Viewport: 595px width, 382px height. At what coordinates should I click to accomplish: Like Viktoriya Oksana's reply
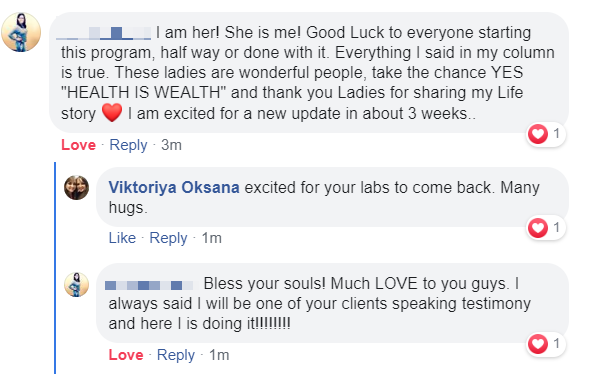coord(122,238)
